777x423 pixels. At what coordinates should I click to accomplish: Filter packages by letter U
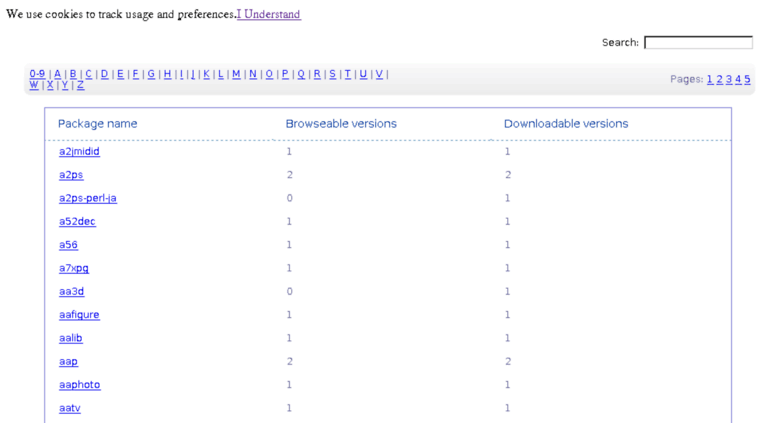point(363,74)
